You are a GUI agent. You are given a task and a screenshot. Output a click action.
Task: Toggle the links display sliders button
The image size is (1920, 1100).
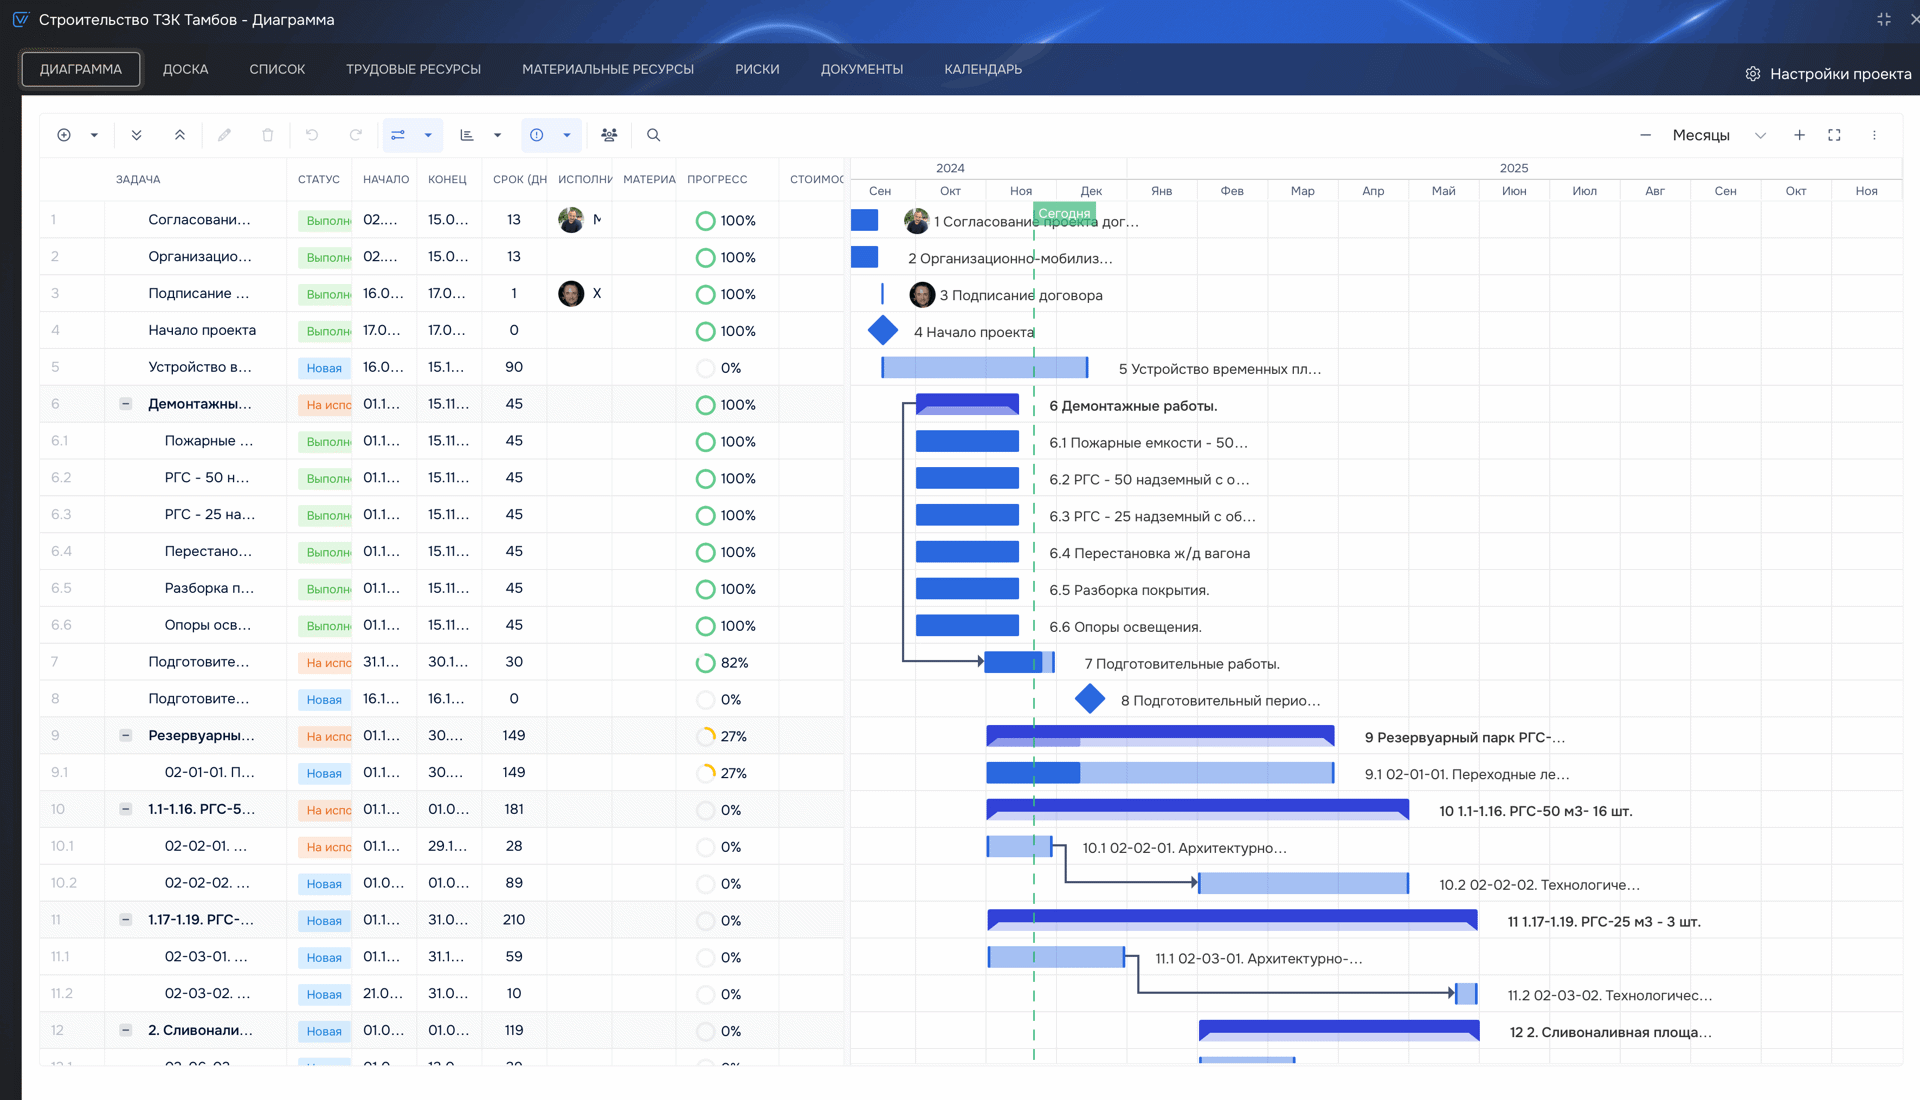(398, 135)
